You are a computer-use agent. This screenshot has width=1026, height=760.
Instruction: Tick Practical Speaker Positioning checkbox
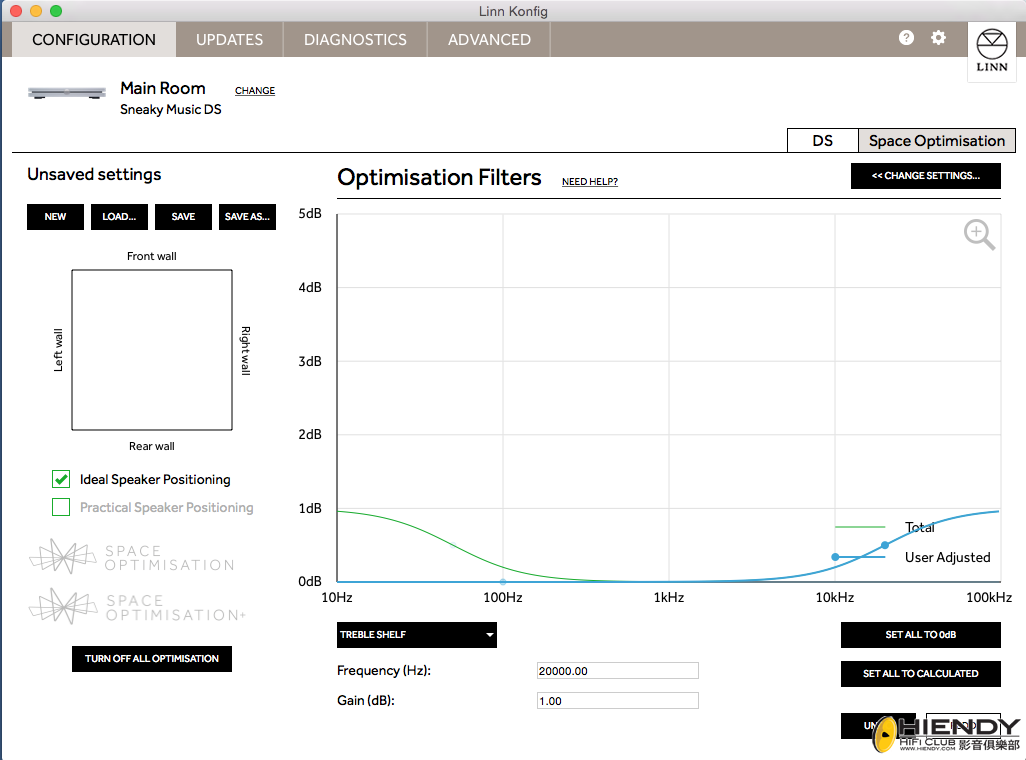[x=61, y=507]
